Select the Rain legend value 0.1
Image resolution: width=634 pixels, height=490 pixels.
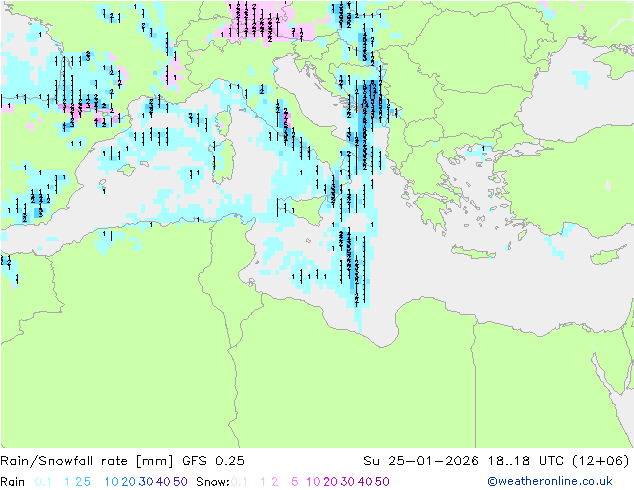tap(43, 482)
